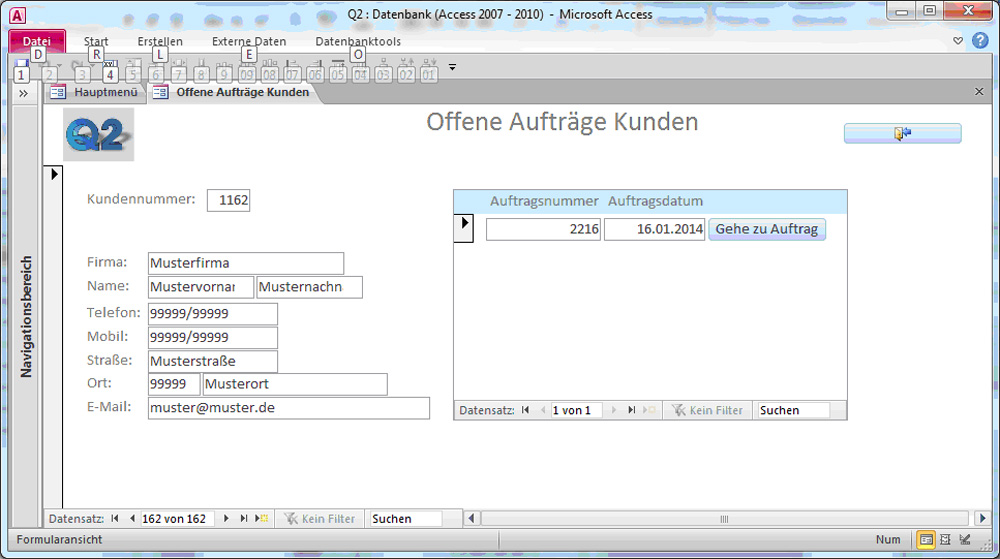
Task: Click the Q2 logo image
Action: [98, 134]
